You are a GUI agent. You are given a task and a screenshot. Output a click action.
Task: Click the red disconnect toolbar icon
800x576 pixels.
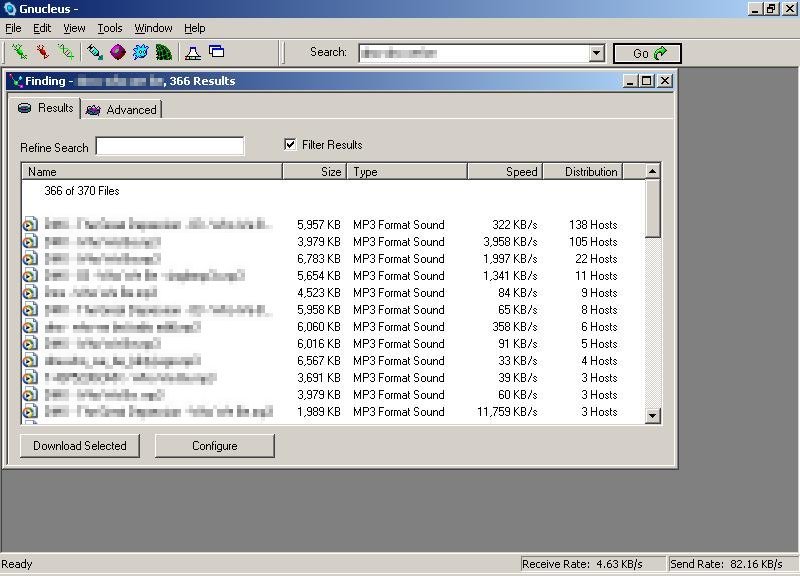pyautogui.click(x=43, y=52)
